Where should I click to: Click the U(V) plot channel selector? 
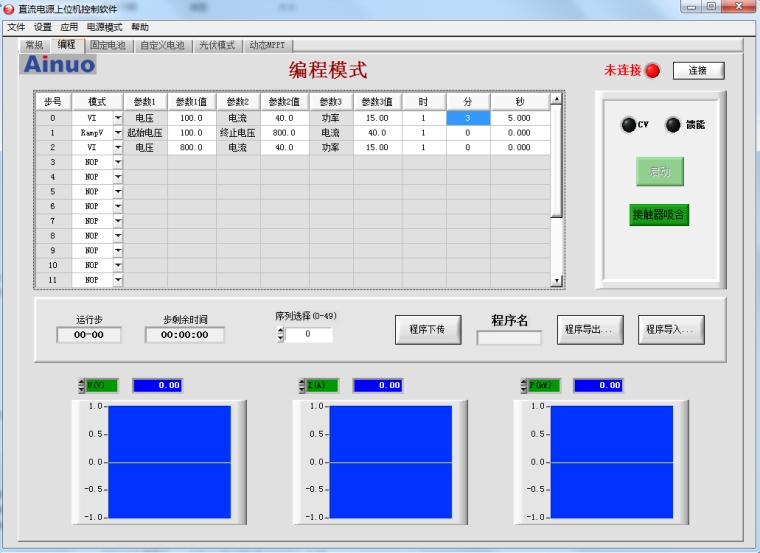(101, 385)
